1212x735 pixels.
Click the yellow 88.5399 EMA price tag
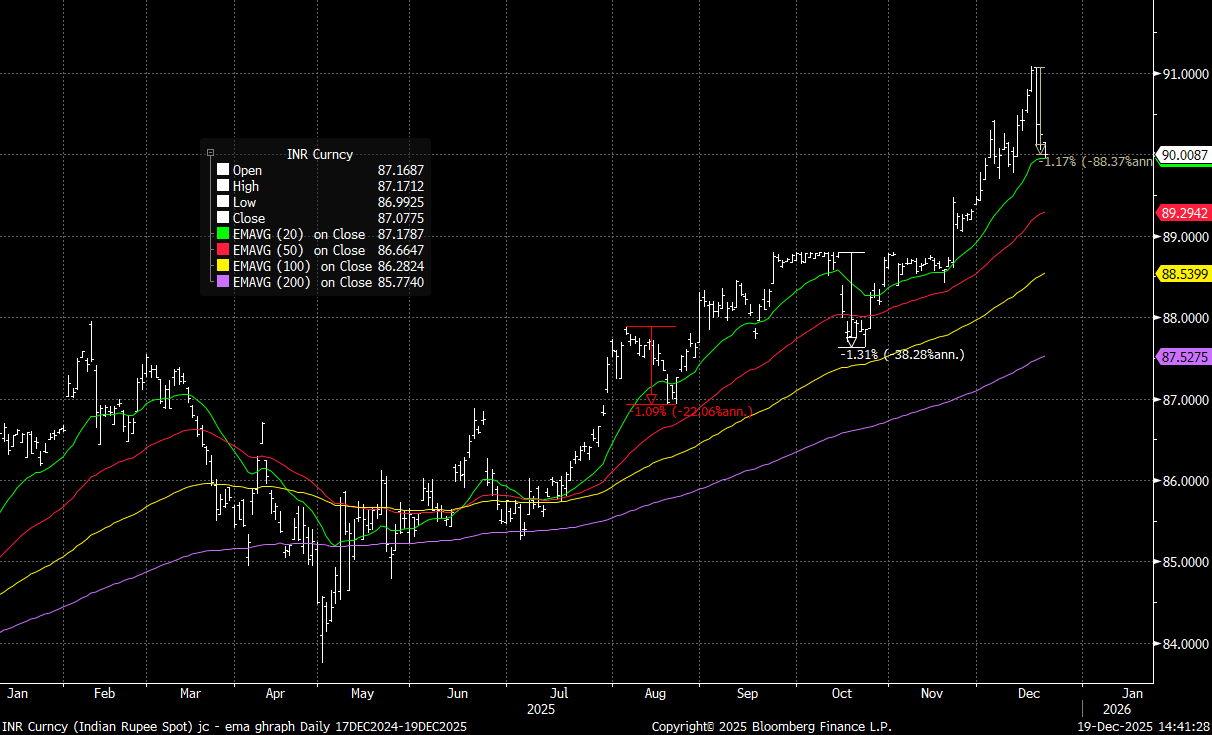pyautogui.click(x=1184, y=273)
